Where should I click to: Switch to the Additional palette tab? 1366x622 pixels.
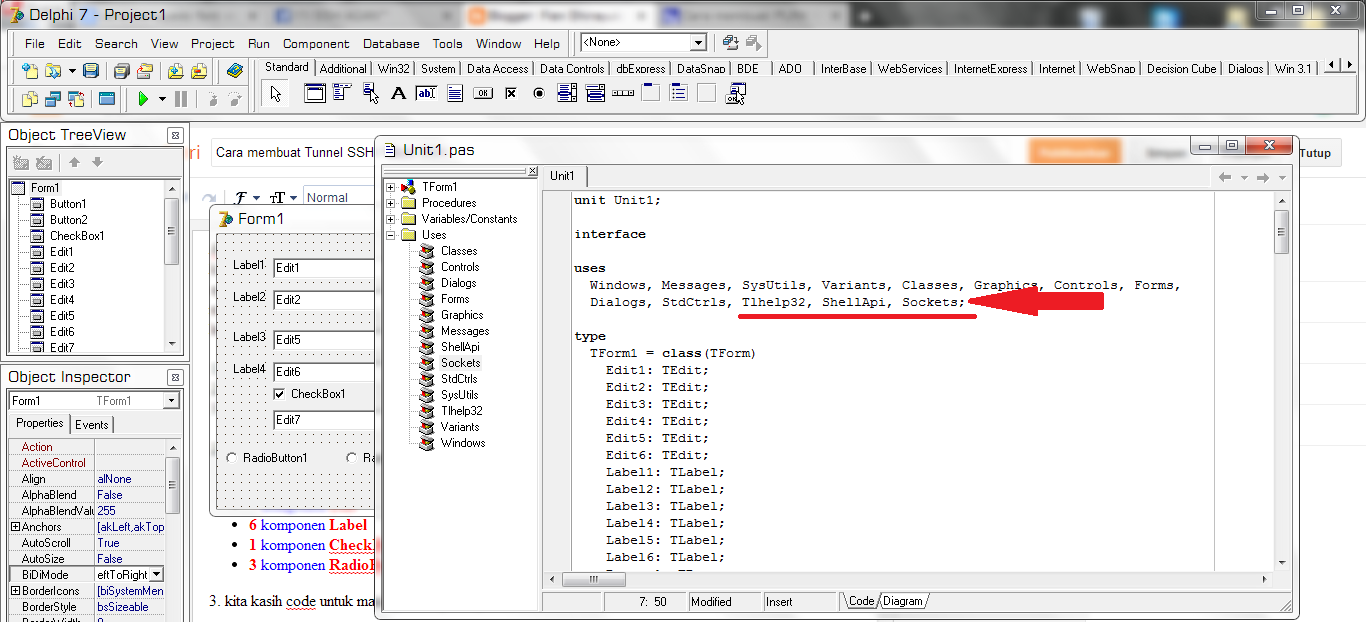343,69
